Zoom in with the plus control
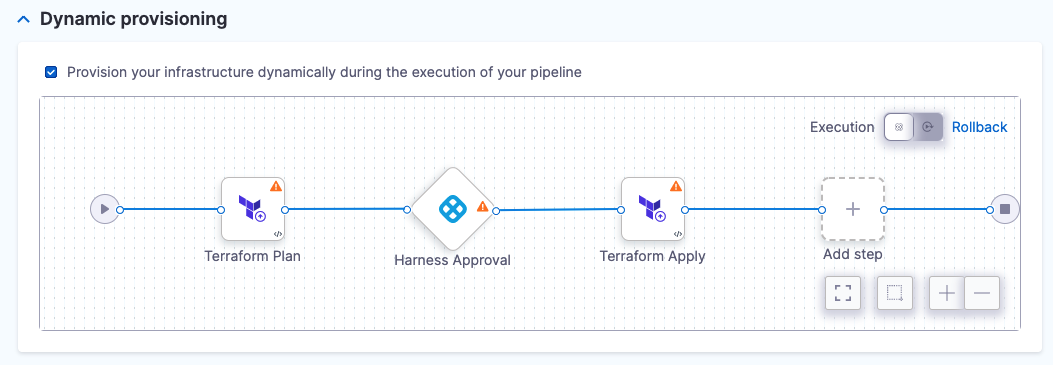Screen dimensions: 1053x365 coord(947,293)
